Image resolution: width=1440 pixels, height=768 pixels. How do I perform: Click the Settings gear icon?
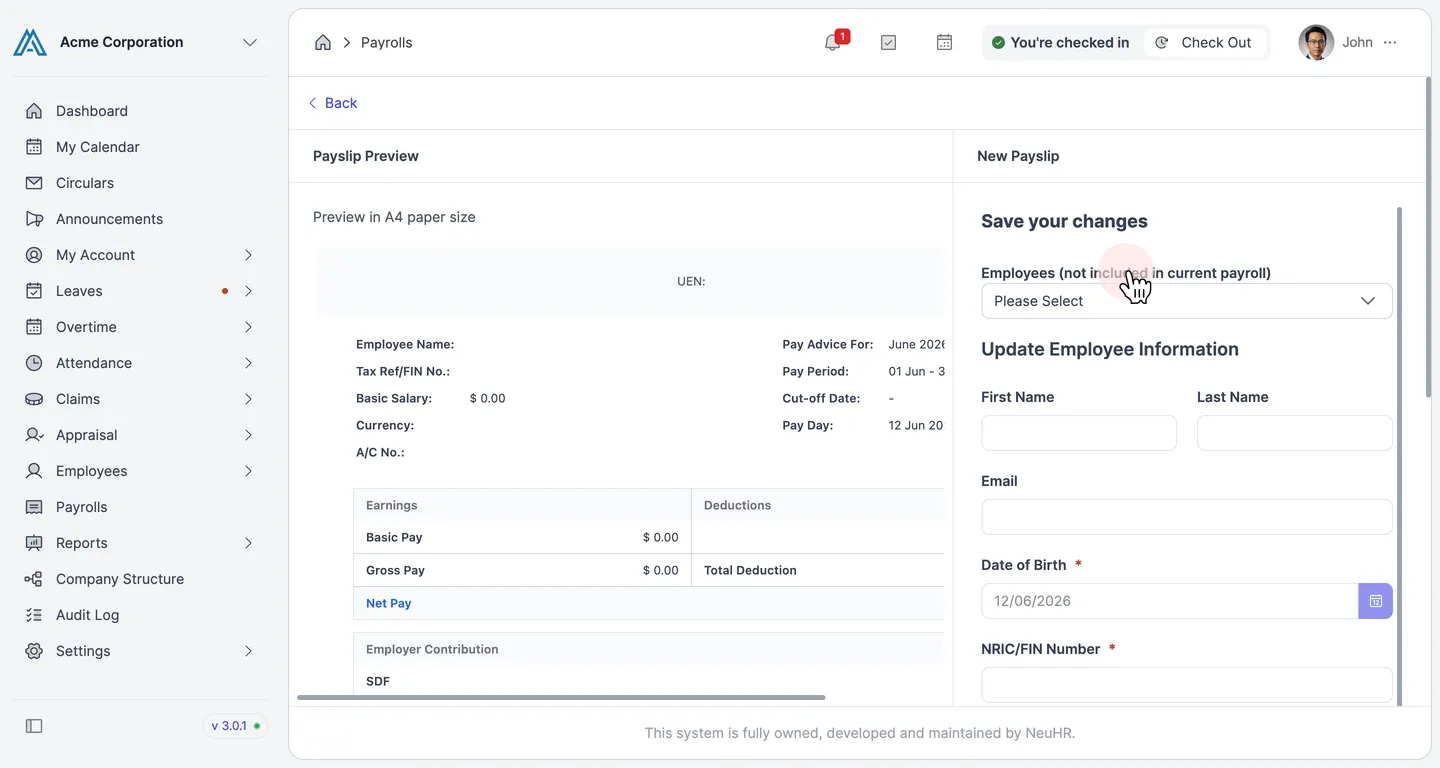click(x=34, y=651)
